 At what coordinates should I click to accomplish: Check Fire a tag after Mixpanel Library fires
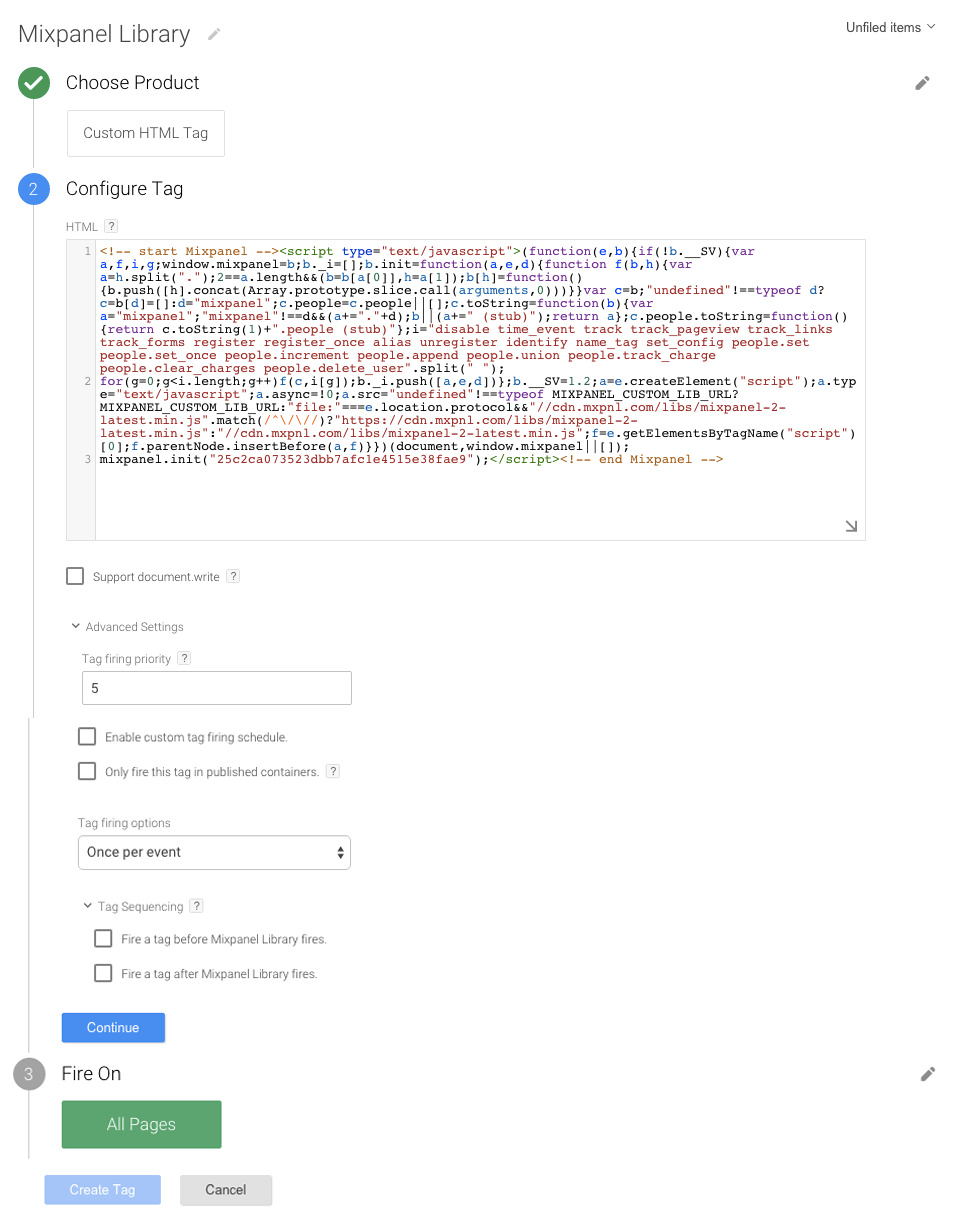[103, 973]
